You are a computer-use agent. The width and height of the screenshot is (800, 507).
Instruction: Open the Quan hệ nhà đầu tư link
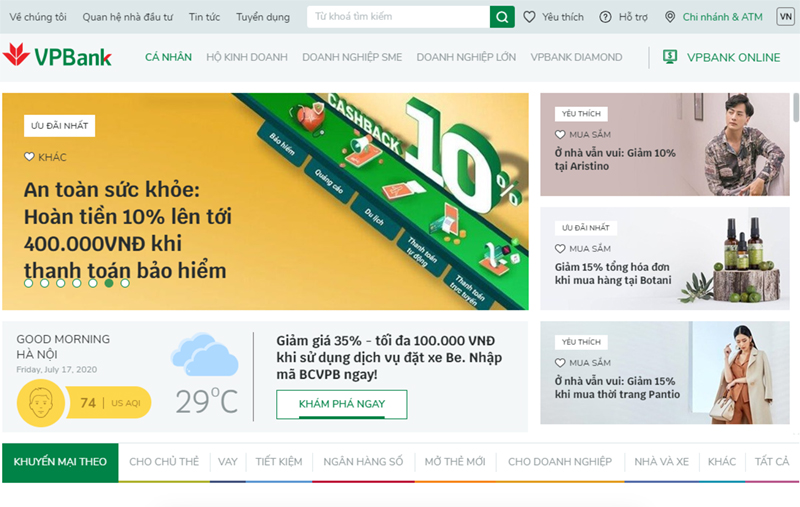[128, 17]
